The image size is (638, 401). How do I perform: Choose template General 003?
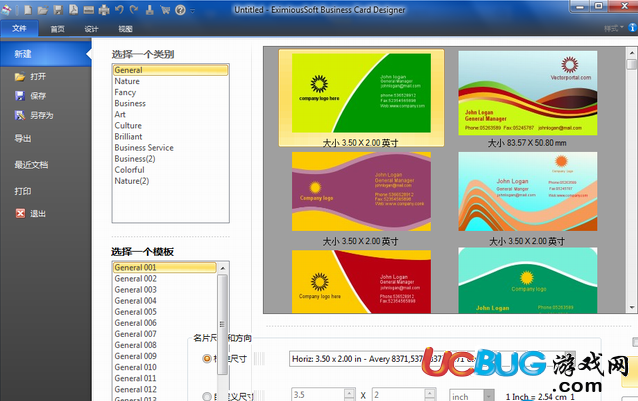point(165,290)
